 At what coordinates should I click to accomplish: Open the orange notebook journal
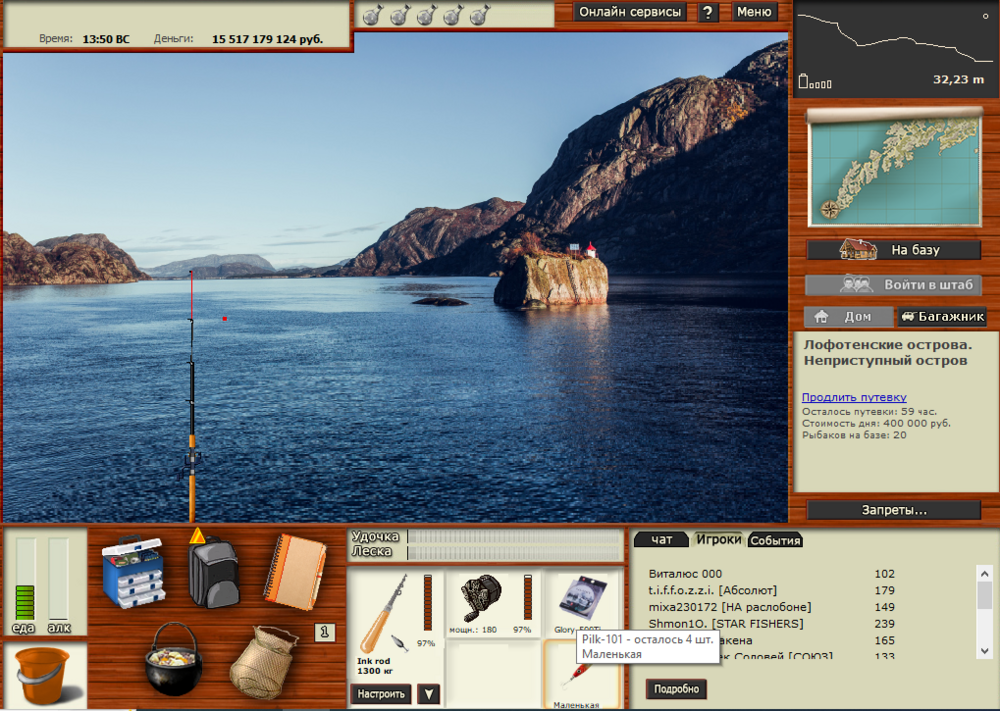295,571
